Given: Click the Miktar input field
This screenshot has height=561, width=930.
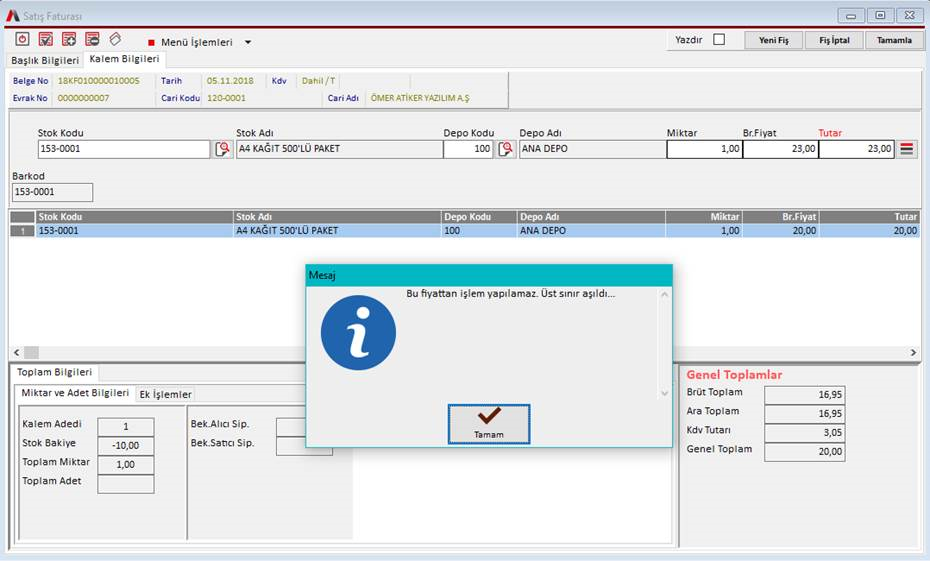Looking at the screenshot, I should click(705, 149).
